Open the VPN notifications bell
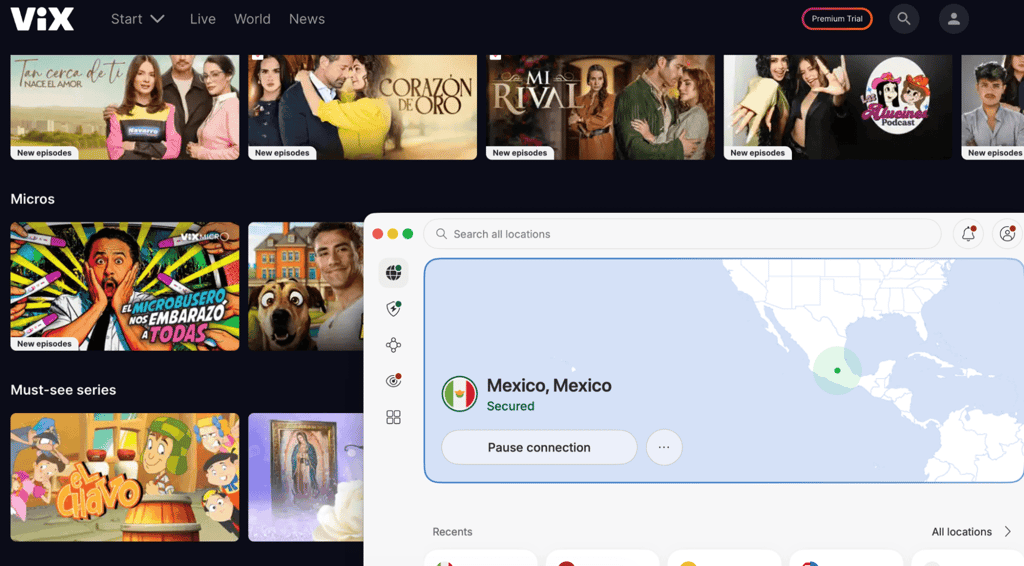 [968, 234]
